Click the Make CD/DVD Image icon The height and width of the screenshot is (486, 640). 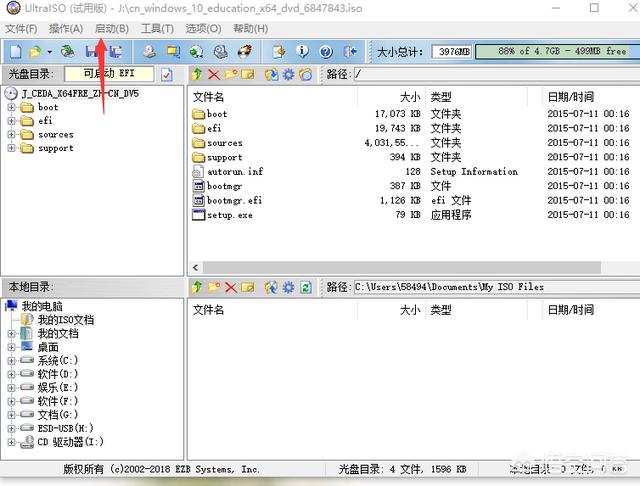point(149,51)
